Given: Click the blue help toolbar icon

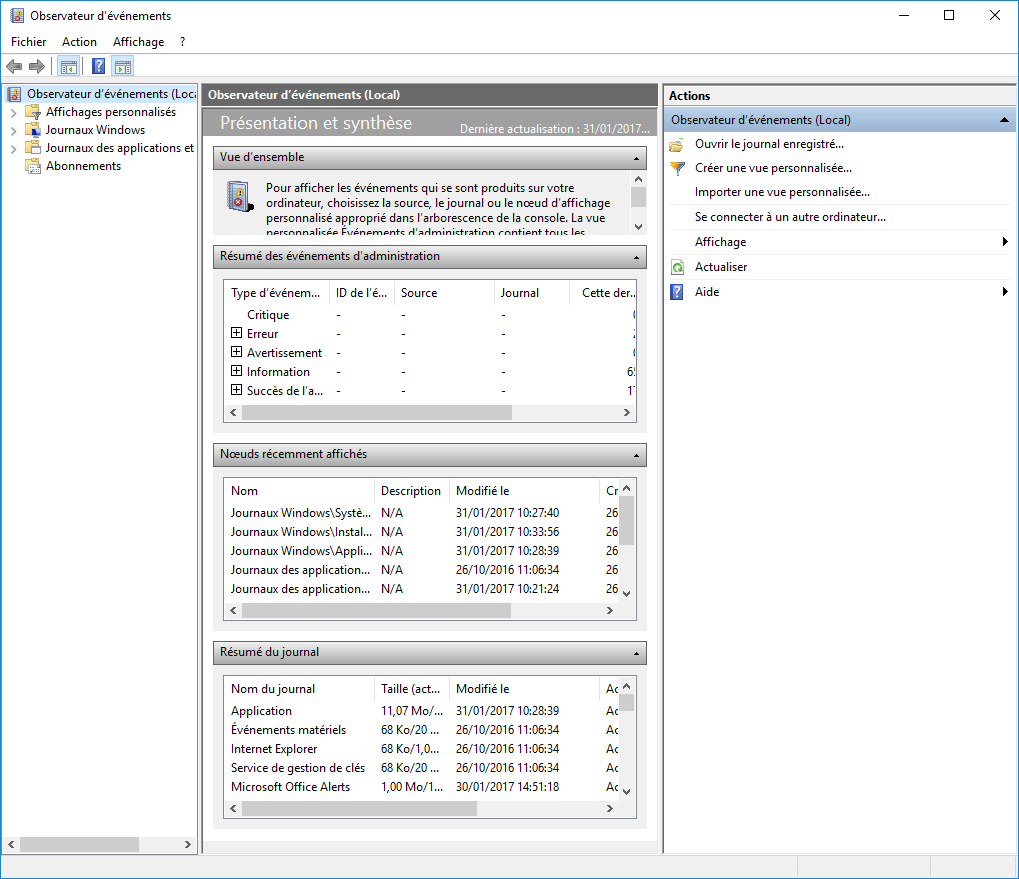Looking at the screenshot, I should coord(99,67).
